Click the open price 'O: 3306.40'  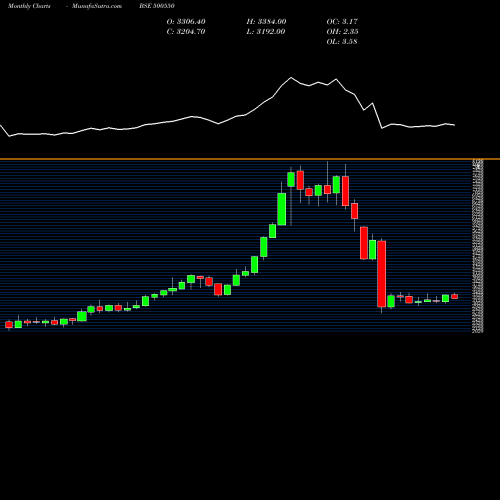[x=186, y=22]
